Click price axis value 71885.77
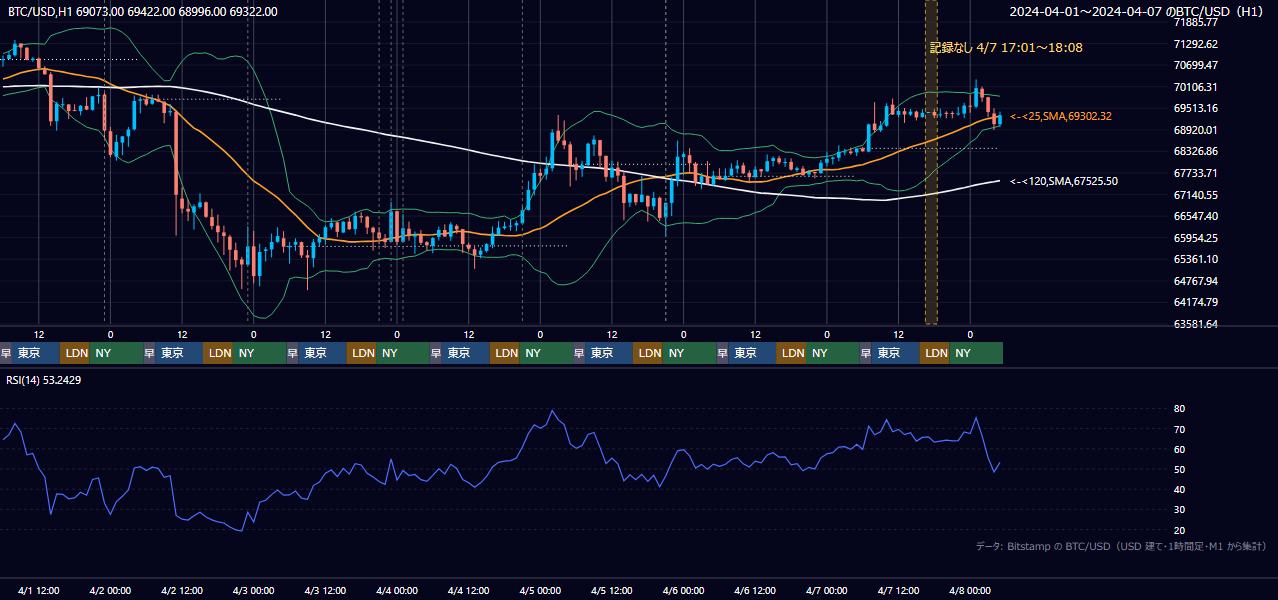This screenshot has width=1278, height=600. (x=1195, y=22)
